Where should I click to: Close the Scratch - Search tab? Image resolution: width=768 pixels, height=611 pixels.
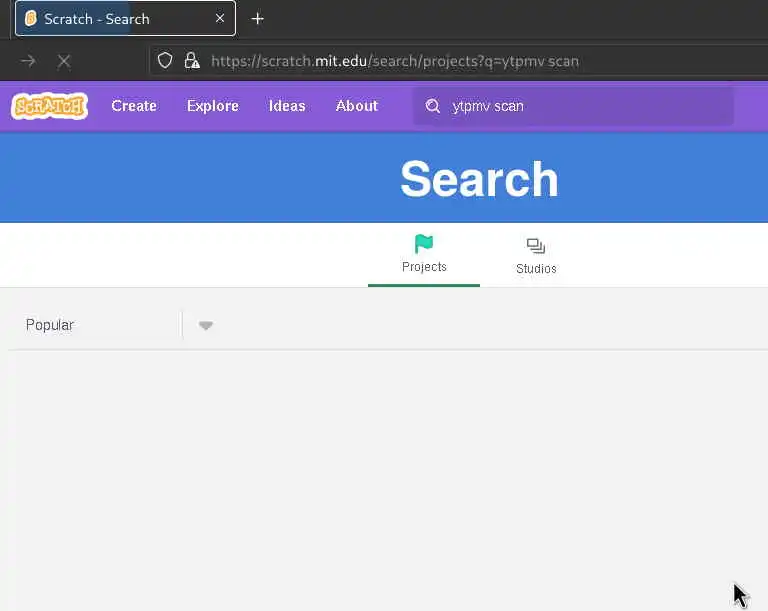(220, 18)
